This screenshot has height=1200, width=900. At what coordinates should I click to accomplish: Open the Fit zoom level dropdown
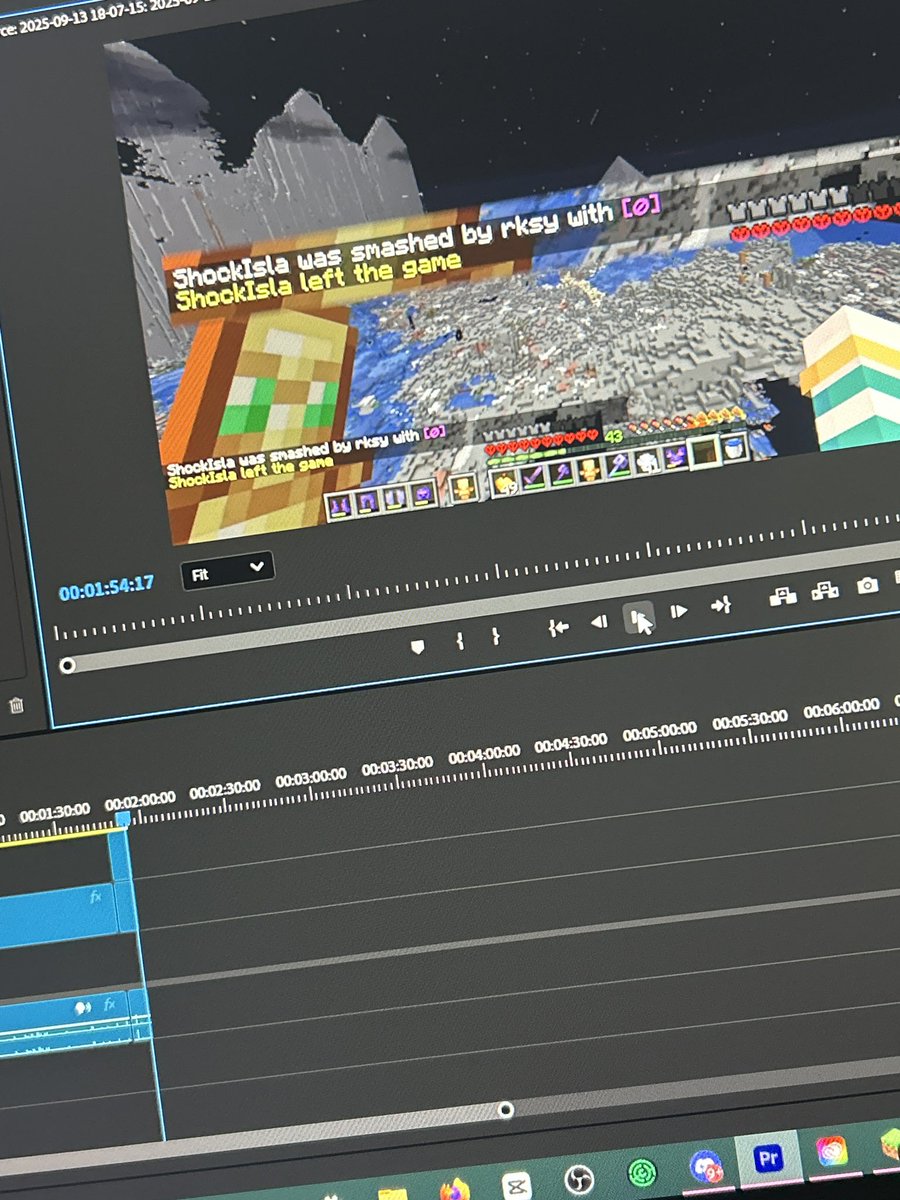coord(227,571)
